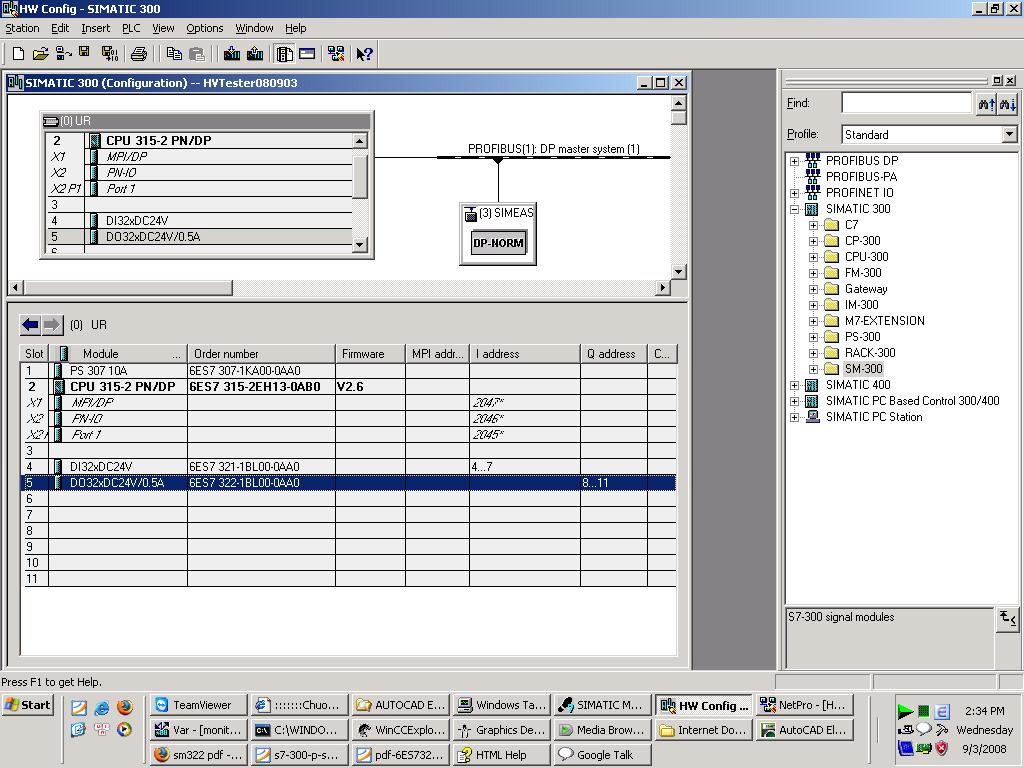The image size is (1024, 768).
Task: Click the find downward binoculars icon
Action: (x=1007, y=103)
